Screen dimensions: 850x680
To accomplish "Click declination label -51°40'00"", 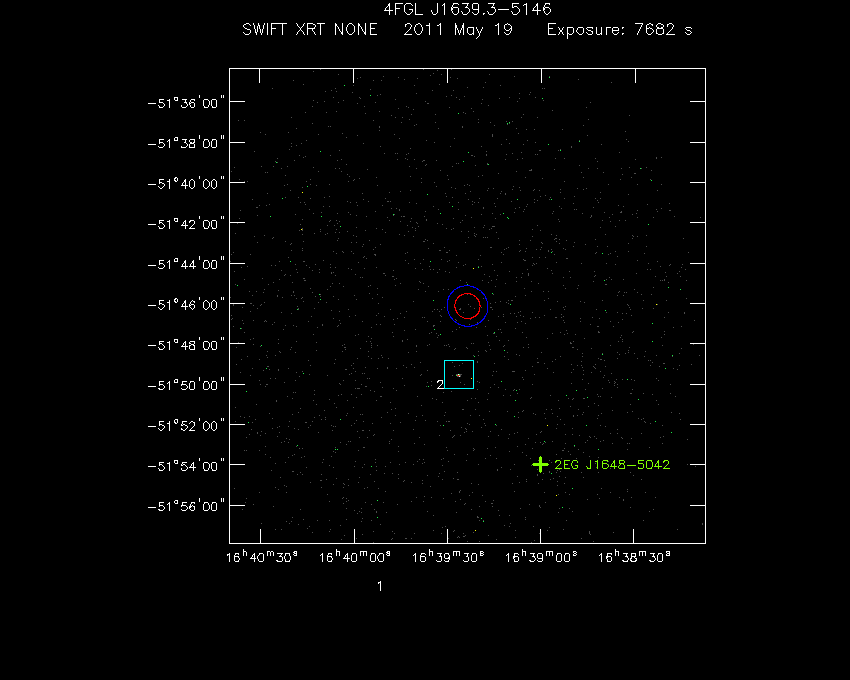I will pyautogui.click(x=186, y=184).
